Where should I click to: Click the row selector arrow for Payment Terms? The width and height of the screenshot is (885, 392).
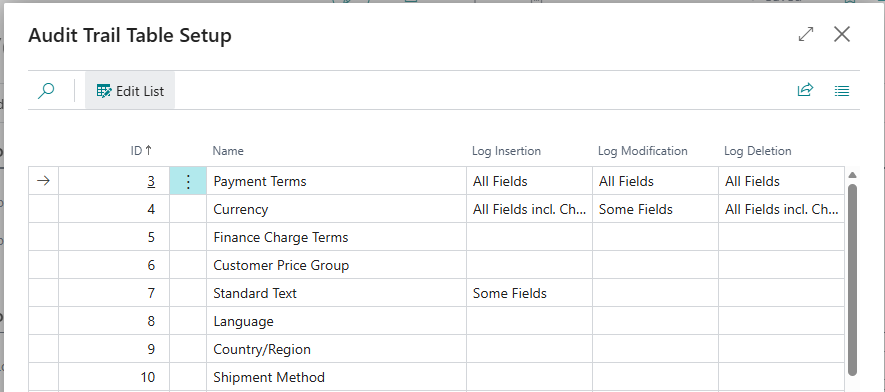click(x=43, y=181)
